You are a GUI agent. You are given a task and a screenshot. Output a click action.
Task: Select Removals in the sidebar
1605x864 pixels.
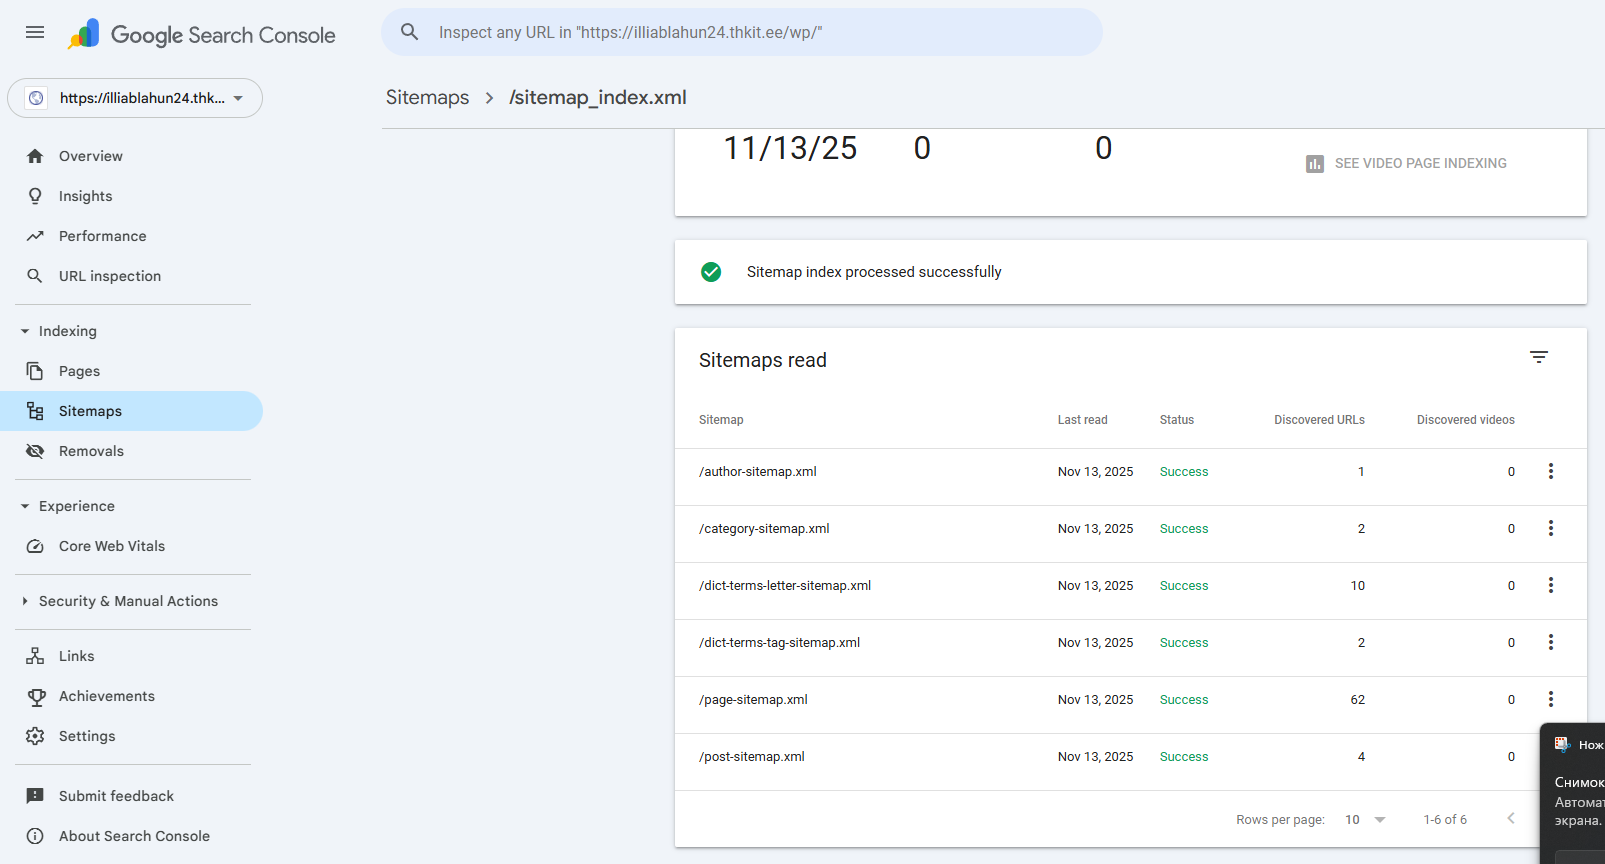pyautogui.click(x=91, y=451)
